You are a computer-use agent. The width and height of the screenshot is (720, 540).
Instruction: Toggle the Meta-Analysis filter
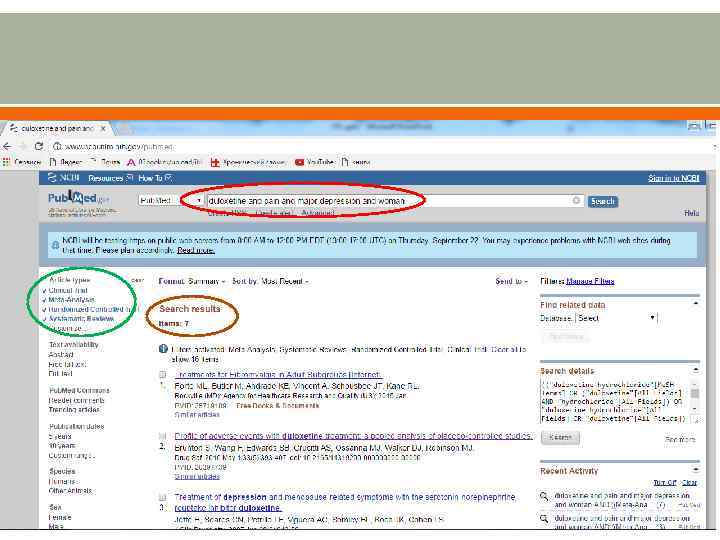71,299
